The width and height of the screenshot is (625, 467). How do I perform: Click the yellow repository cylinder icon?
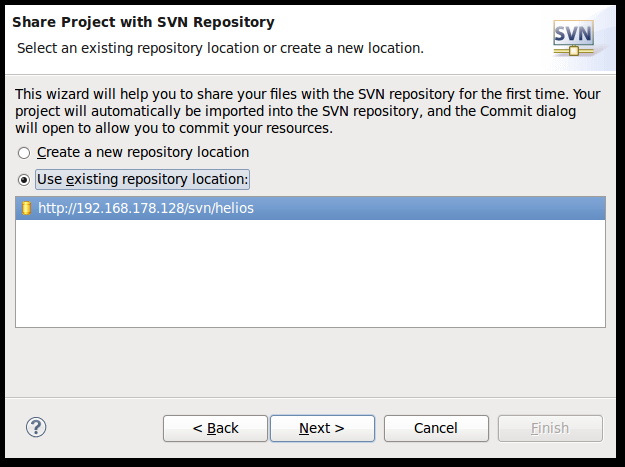(x=26, y=208)
